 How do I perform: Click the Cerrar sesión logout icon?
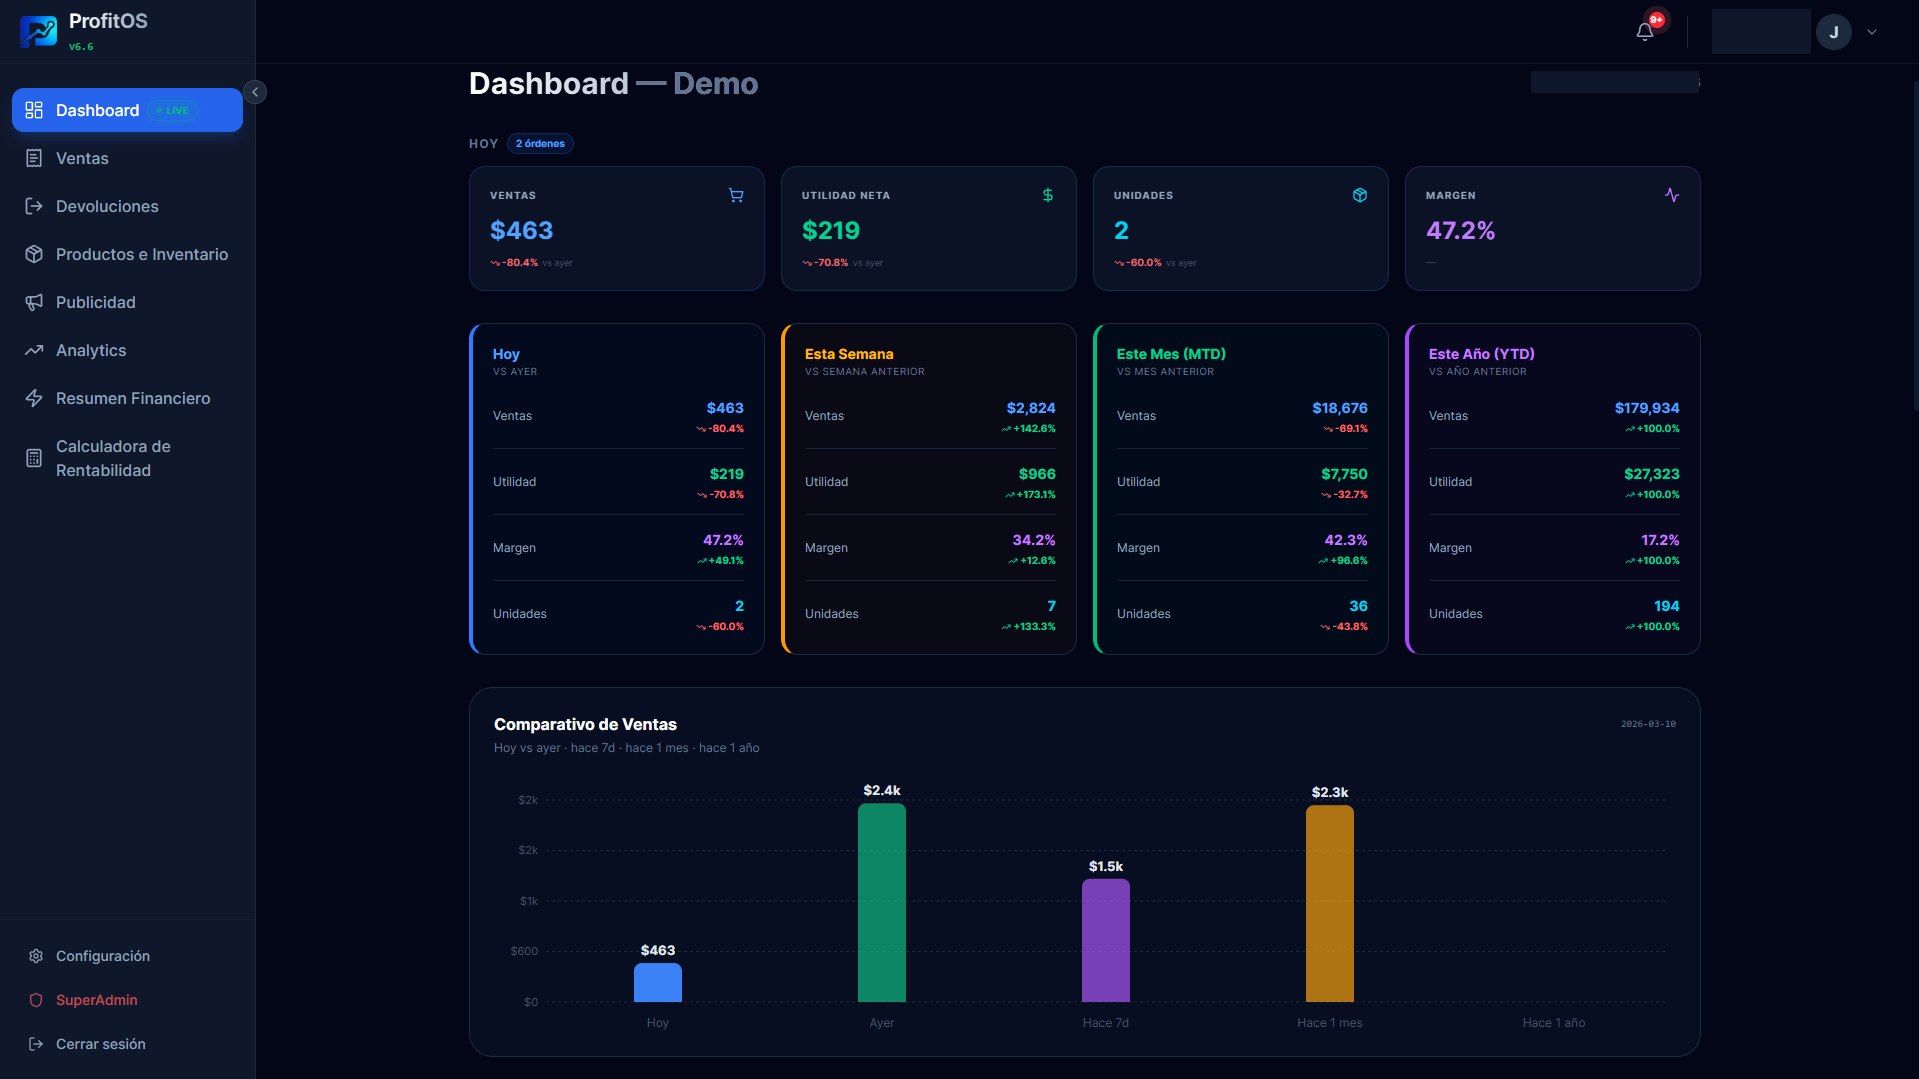(x=36, y=1044)
